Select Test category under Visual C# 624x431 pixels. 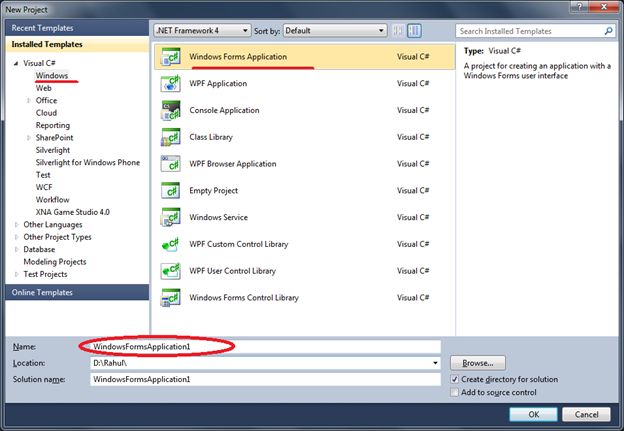[x=43, y=175]
